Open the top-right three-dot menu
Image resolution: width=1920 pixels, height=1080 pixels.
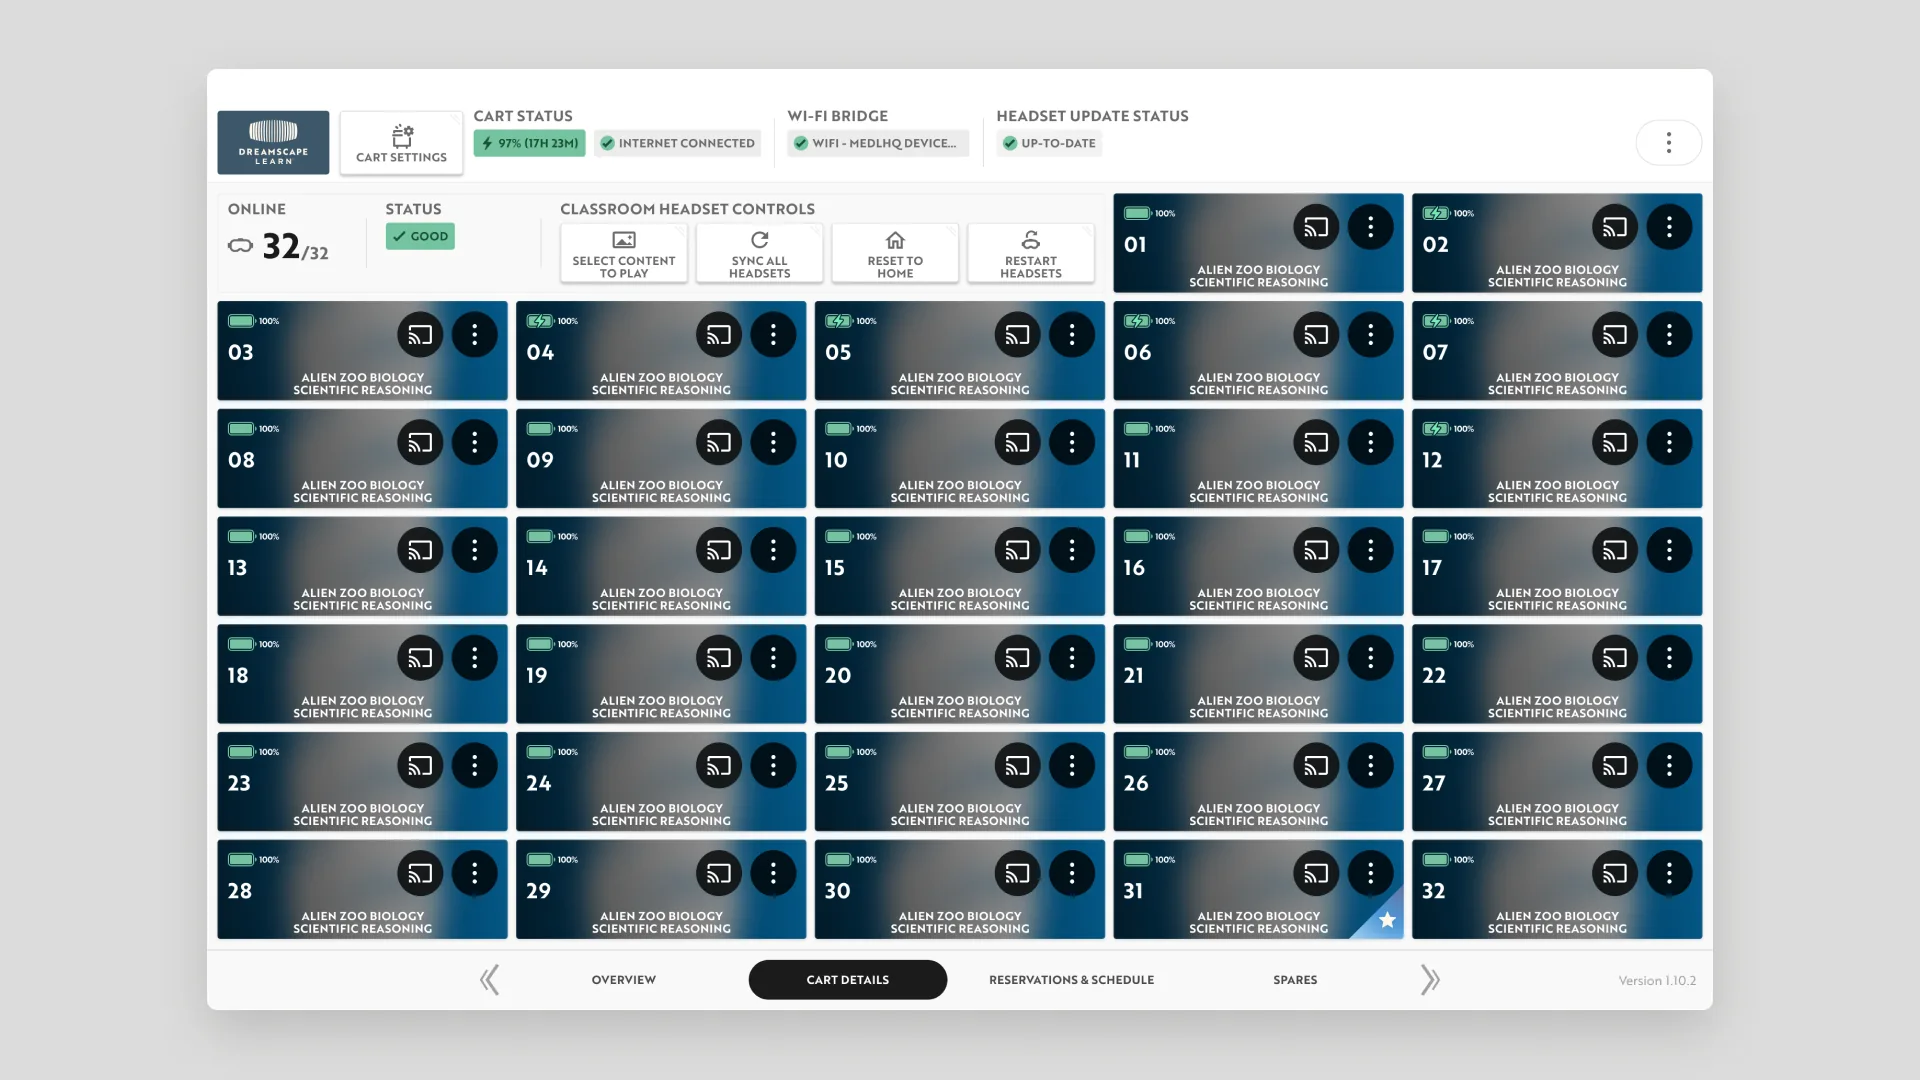click(x=1668, y=143)
